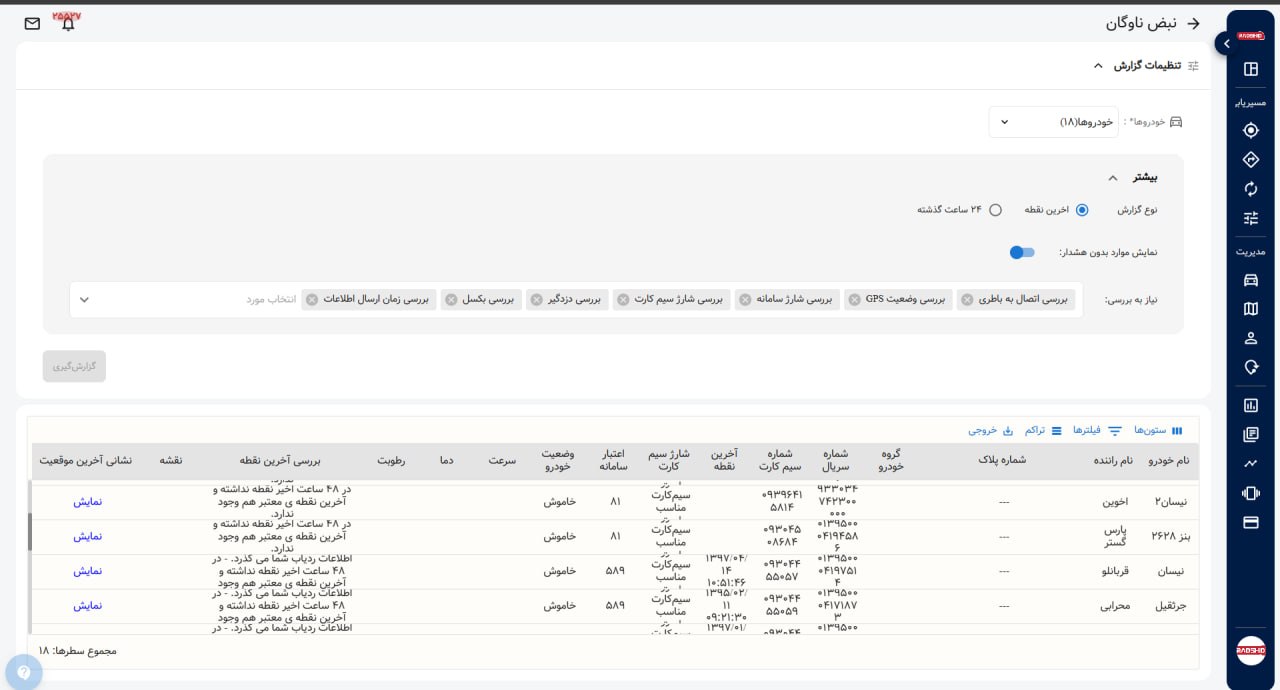This screenshot has height=690, width=1280.
Task: Click the گزارش‌گیری report button
Action: (x=74, y=366)
